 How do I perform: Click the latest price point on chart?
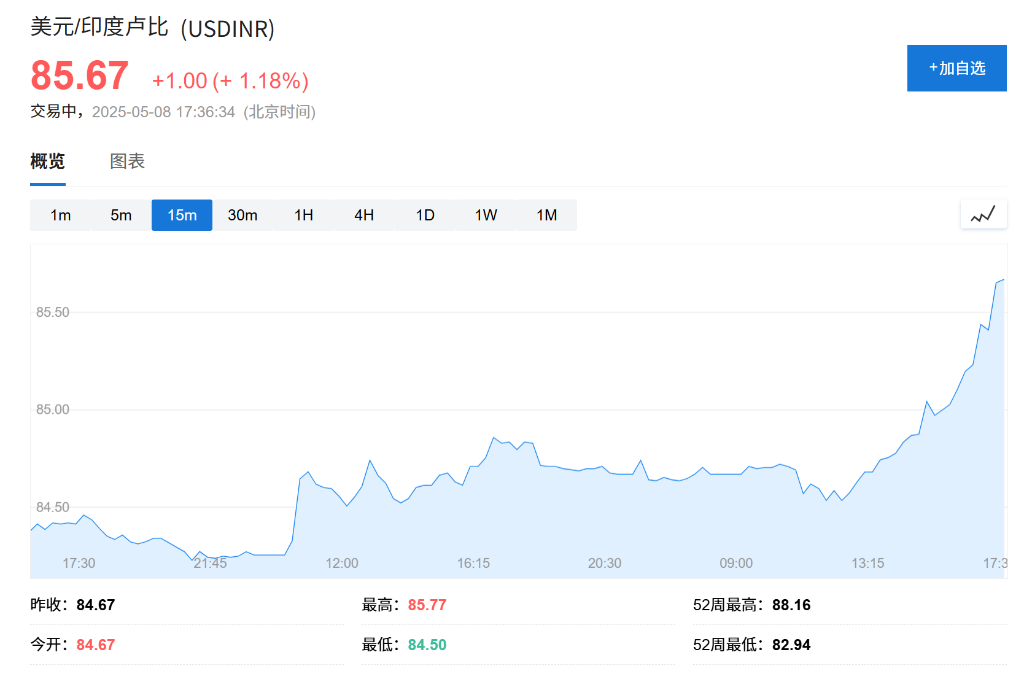pos(1002,280)
